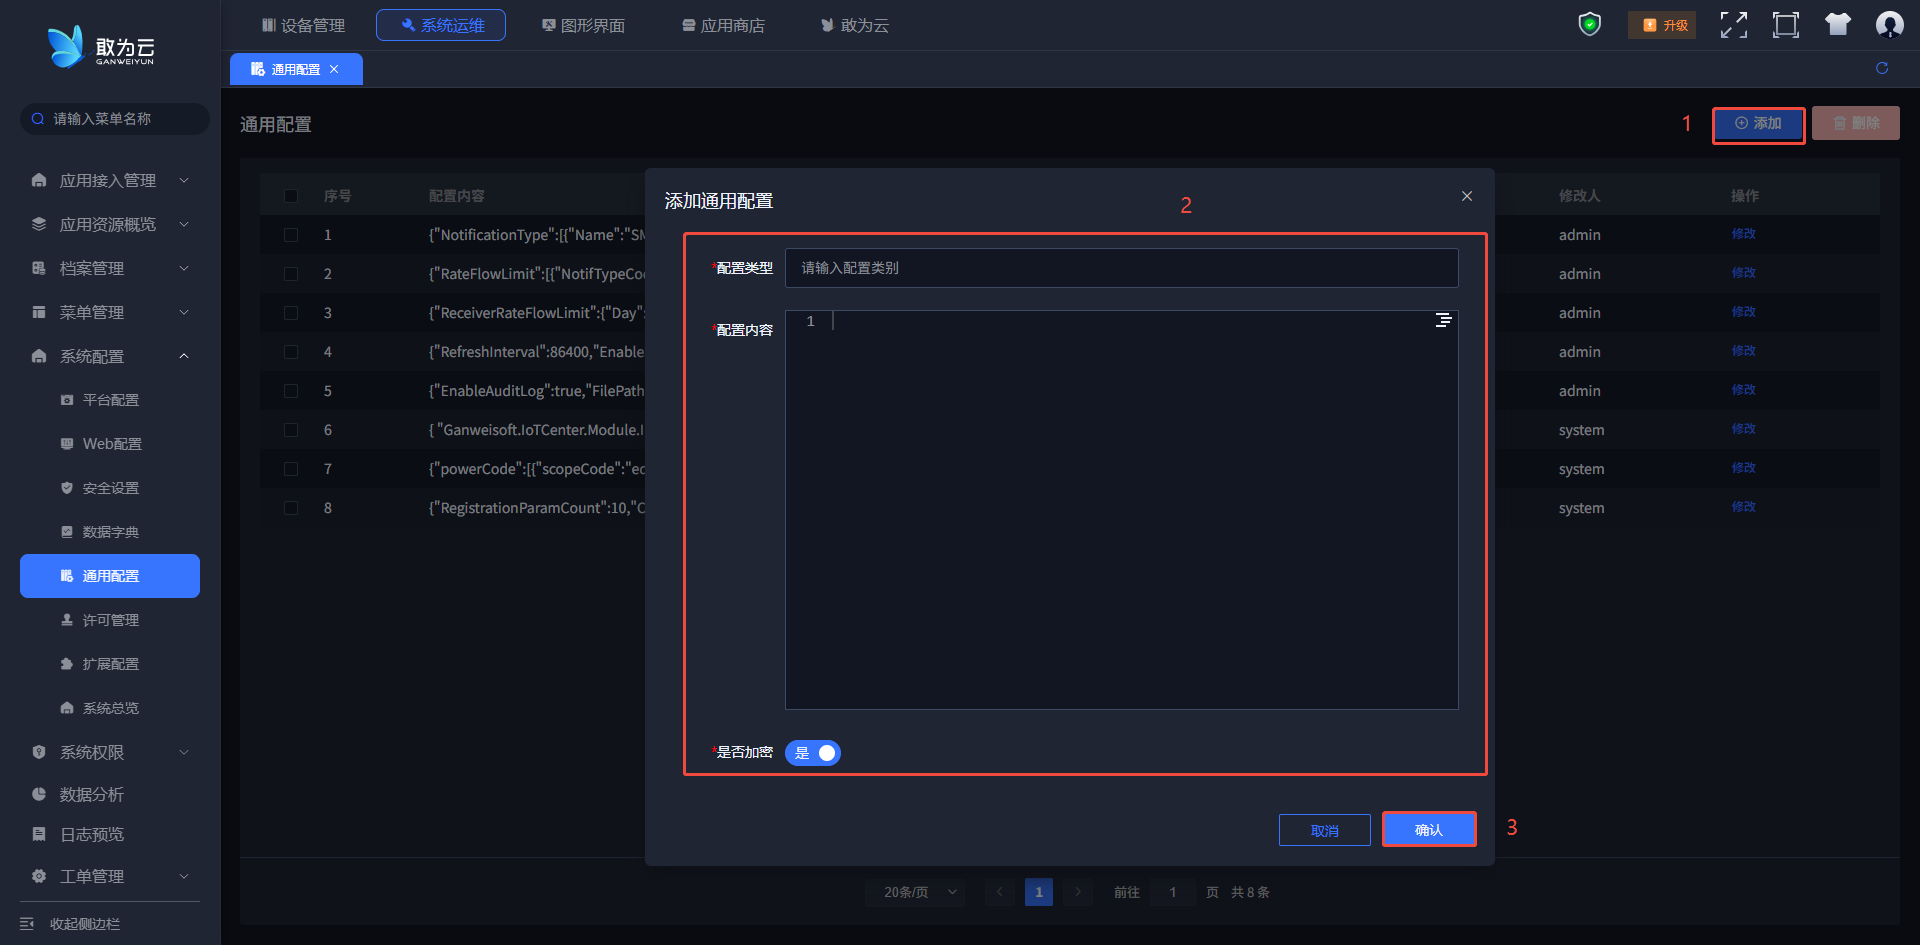Click page 1 in pagination
This screenshot has height=945, width=1920.
(x=1039, y=892)
